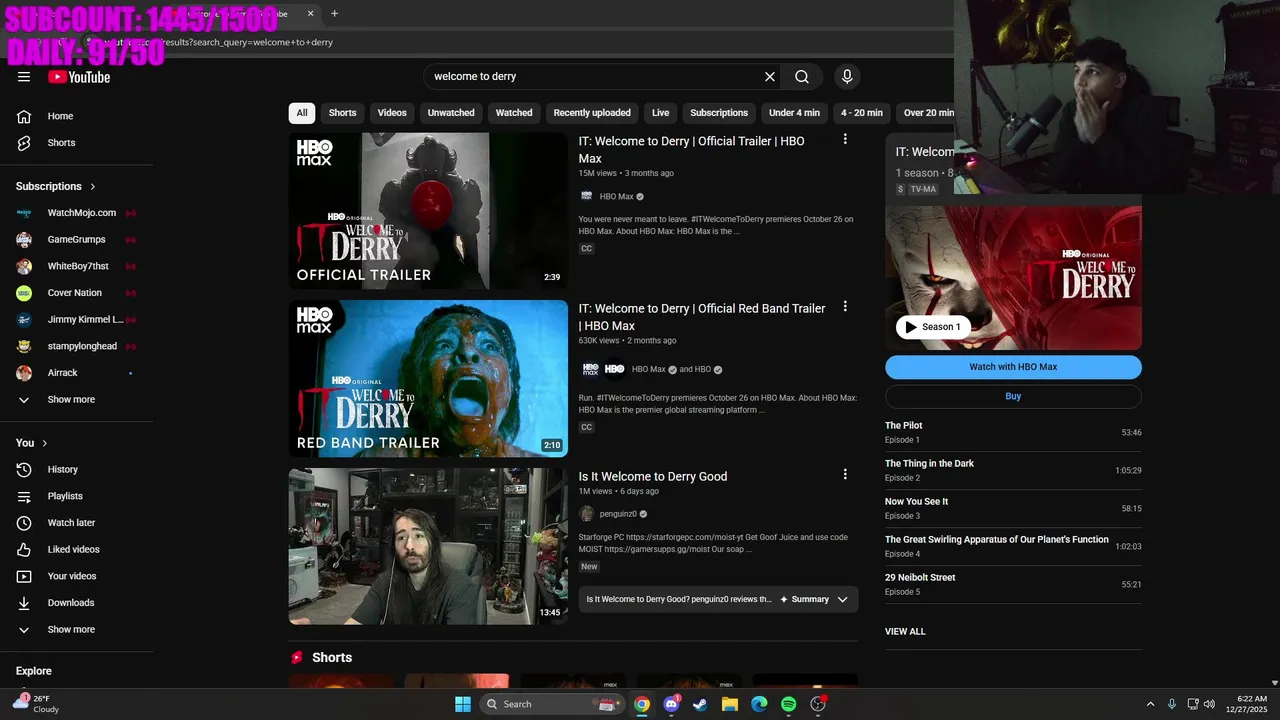This screenshot has width=1280, height=720.
Task: Open the Windows Start menu
Action: click(463, 704)
